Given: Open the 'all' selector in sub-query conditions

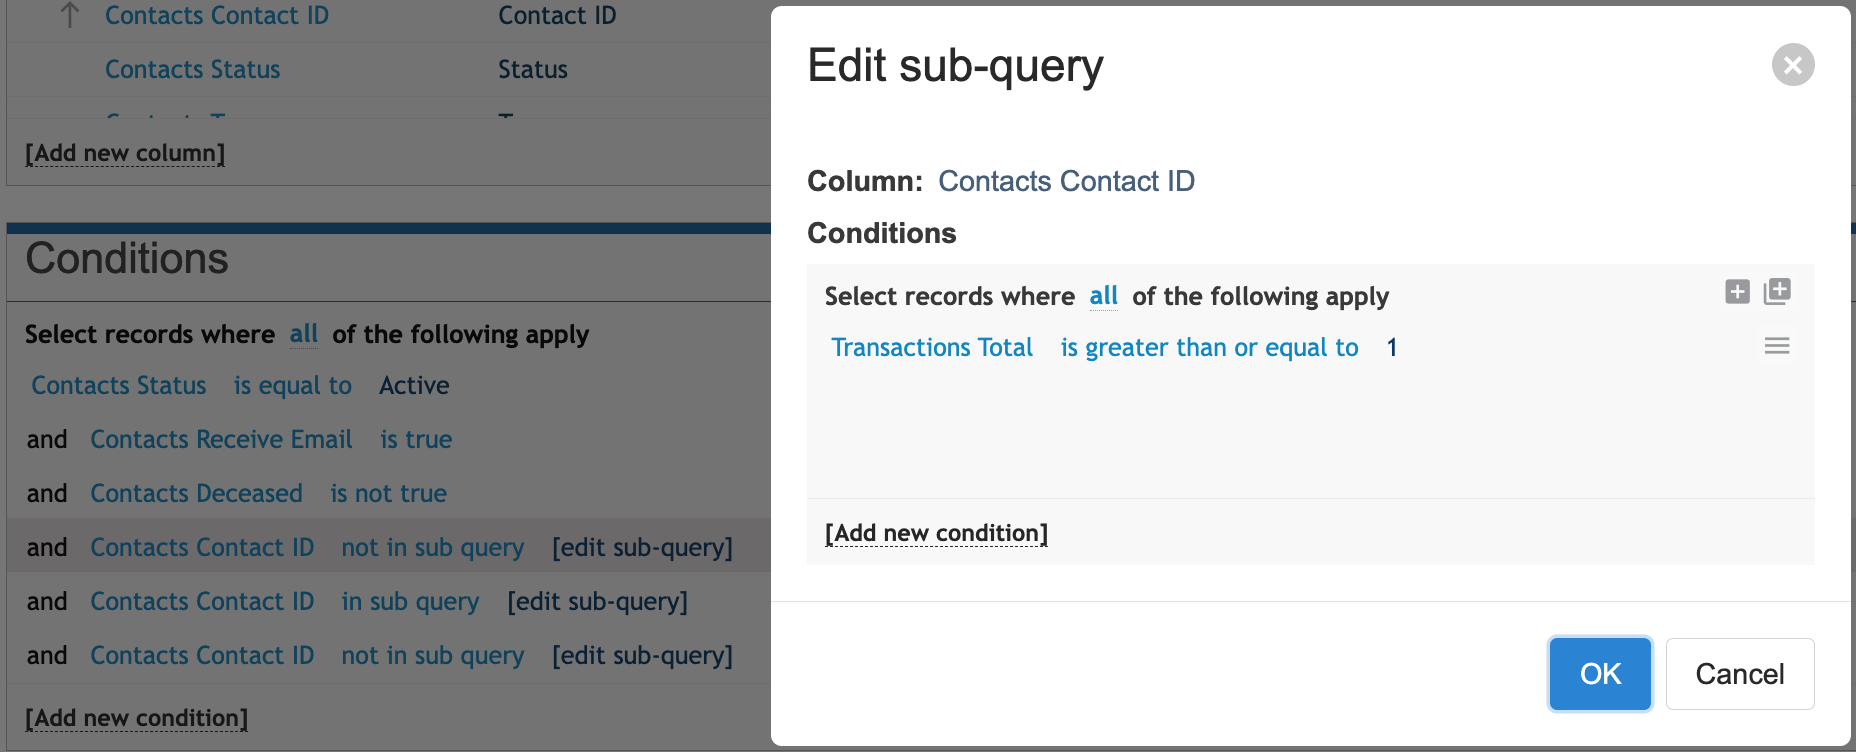Looking at the screenshot, I should tap(1103, 296).
